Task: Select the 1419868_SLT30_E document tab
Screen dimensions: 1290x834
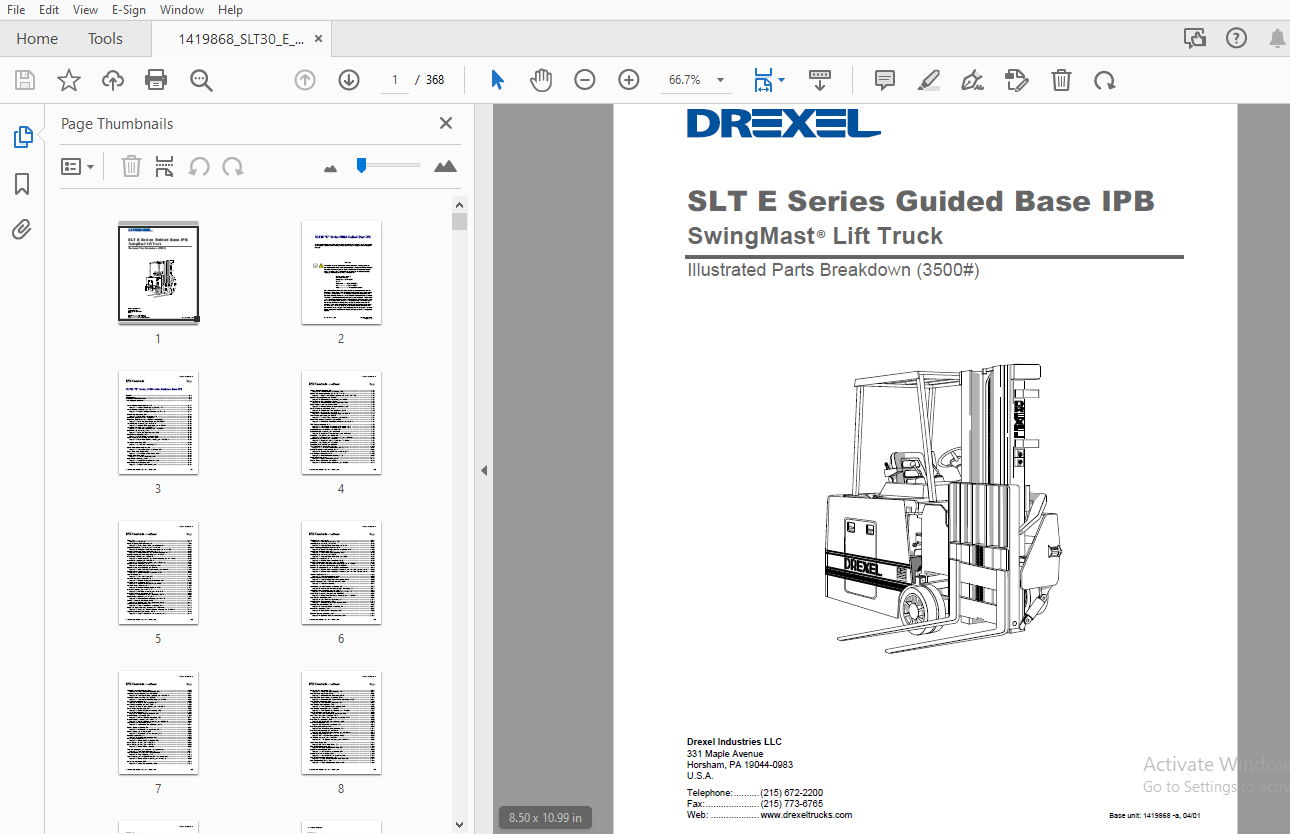Action: [240, 38]
